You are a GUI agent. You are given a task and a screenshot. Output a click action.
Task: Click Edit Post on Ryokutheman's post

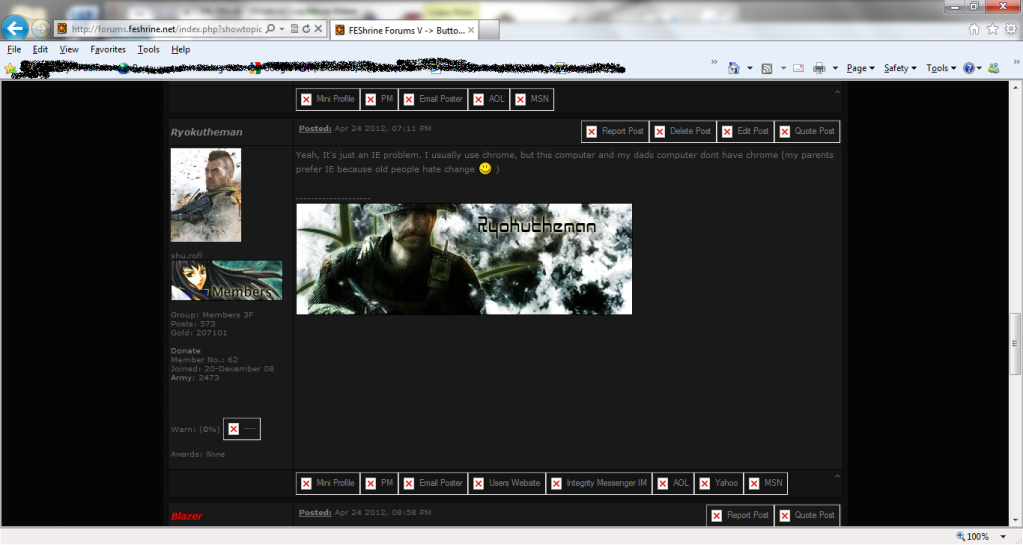click(x=745, y=131)
